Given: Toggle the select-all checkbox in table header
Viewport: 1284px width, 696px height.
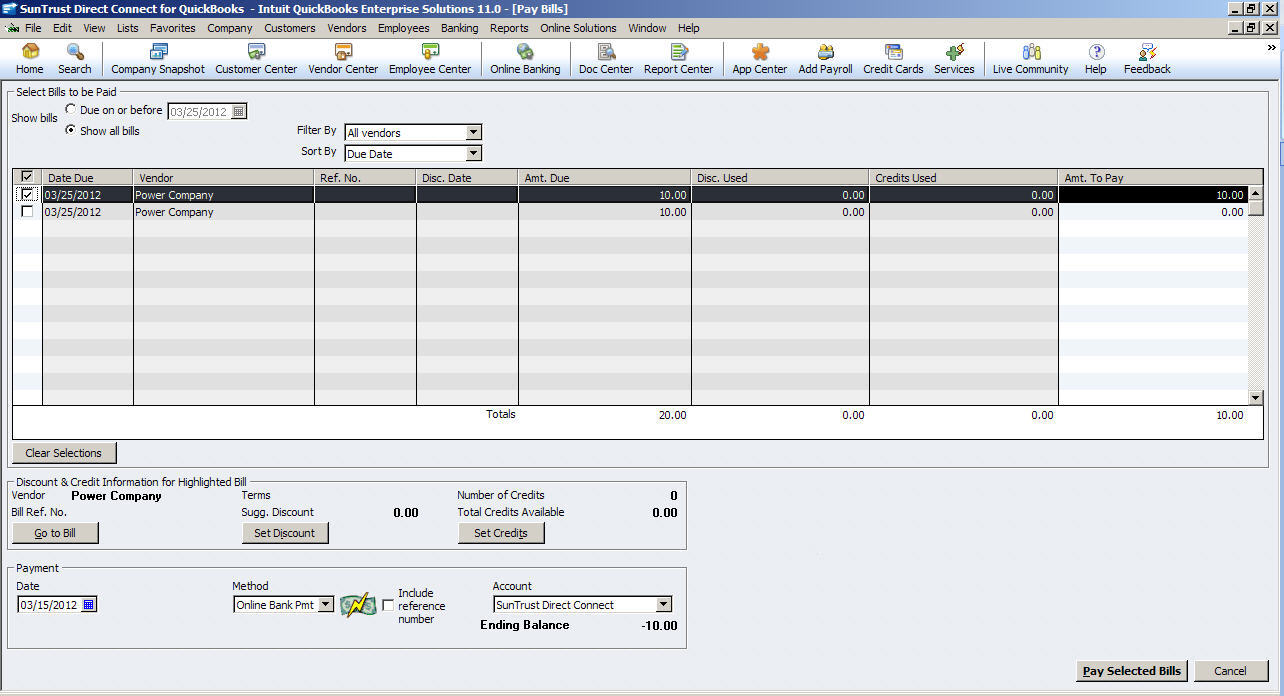Looking at the screenshot, I should [27, 177].
